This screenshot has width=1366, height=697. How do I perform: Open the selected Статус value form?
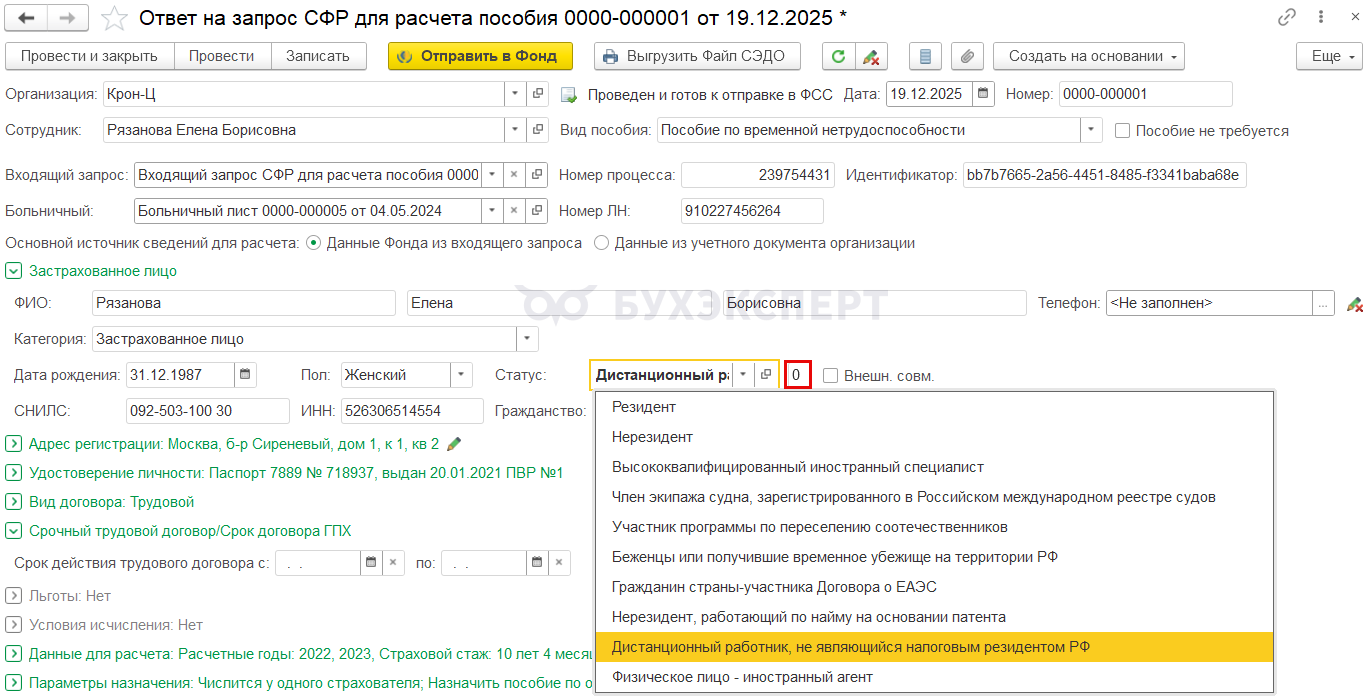[766, 375]
